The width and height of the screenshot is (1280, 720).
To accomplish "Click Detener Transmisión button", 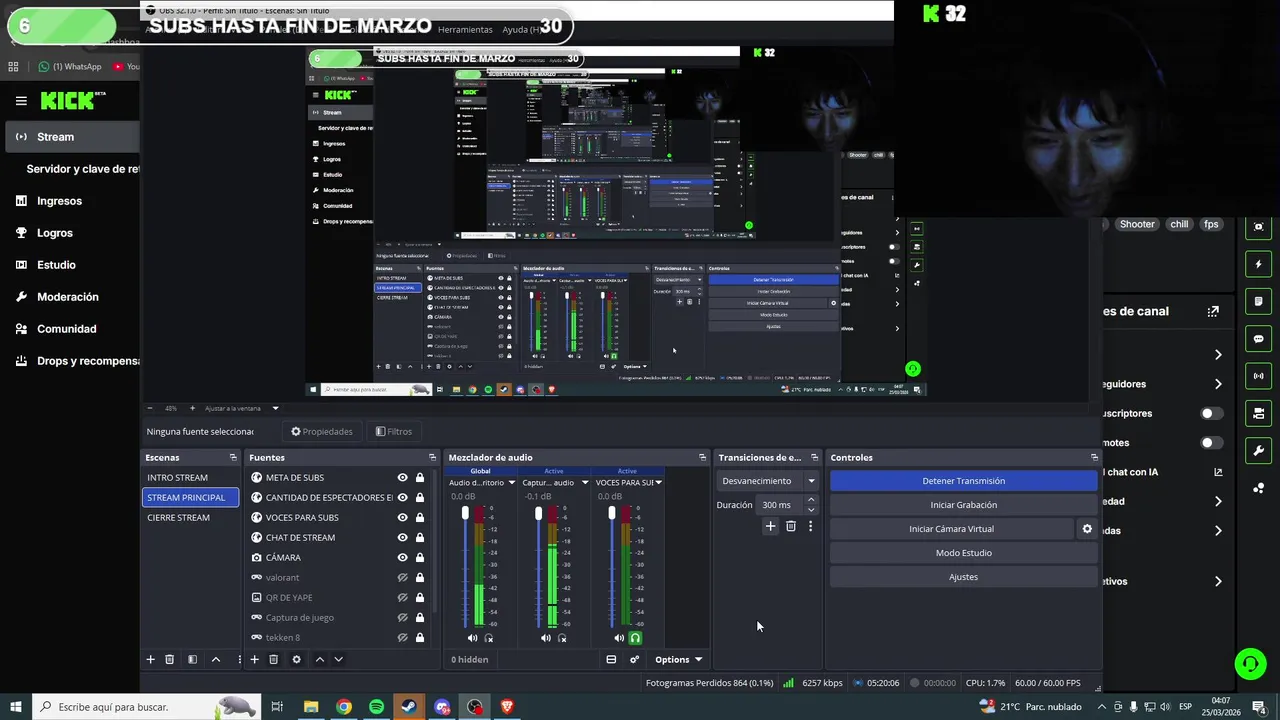I will [x=963, y=481].
